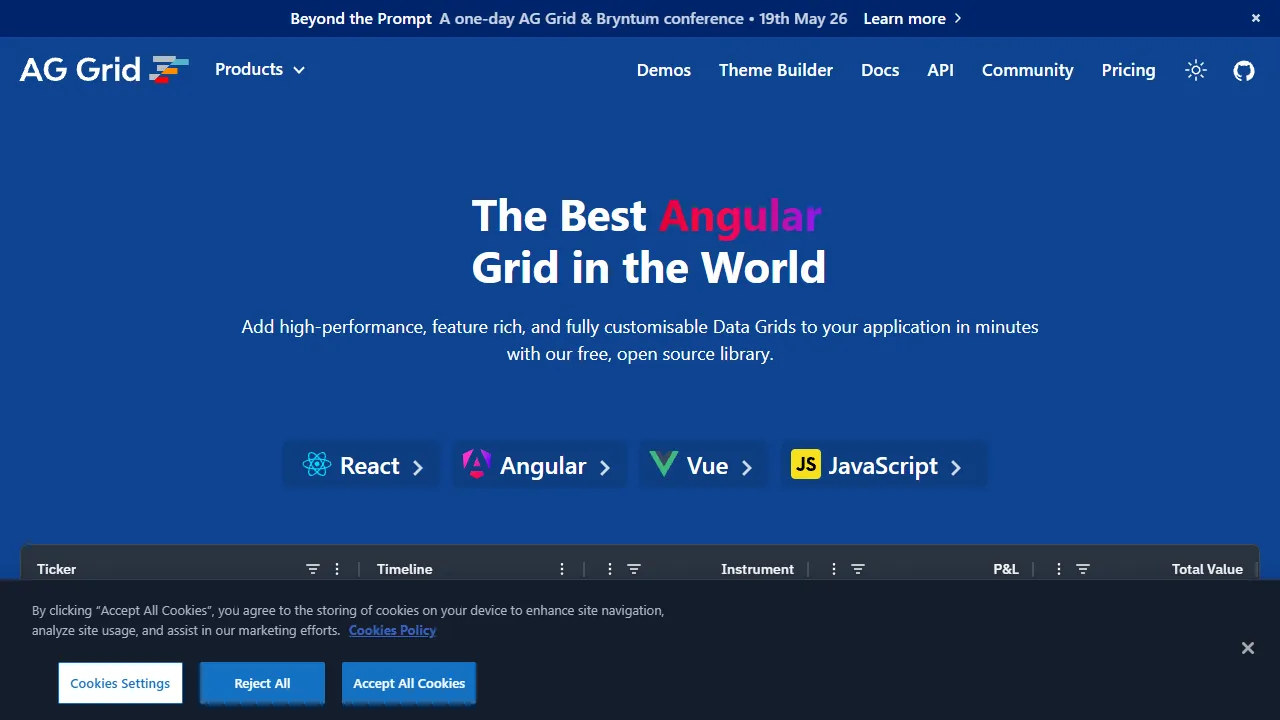Open the Ticker column menu dots

click(337, 569)
